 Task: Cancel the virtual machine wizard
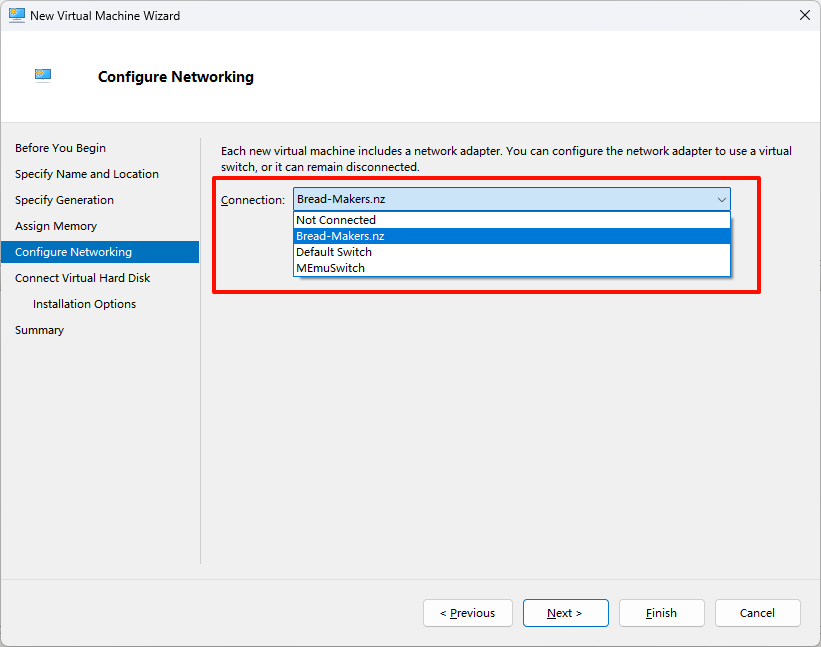click(757, 613)
